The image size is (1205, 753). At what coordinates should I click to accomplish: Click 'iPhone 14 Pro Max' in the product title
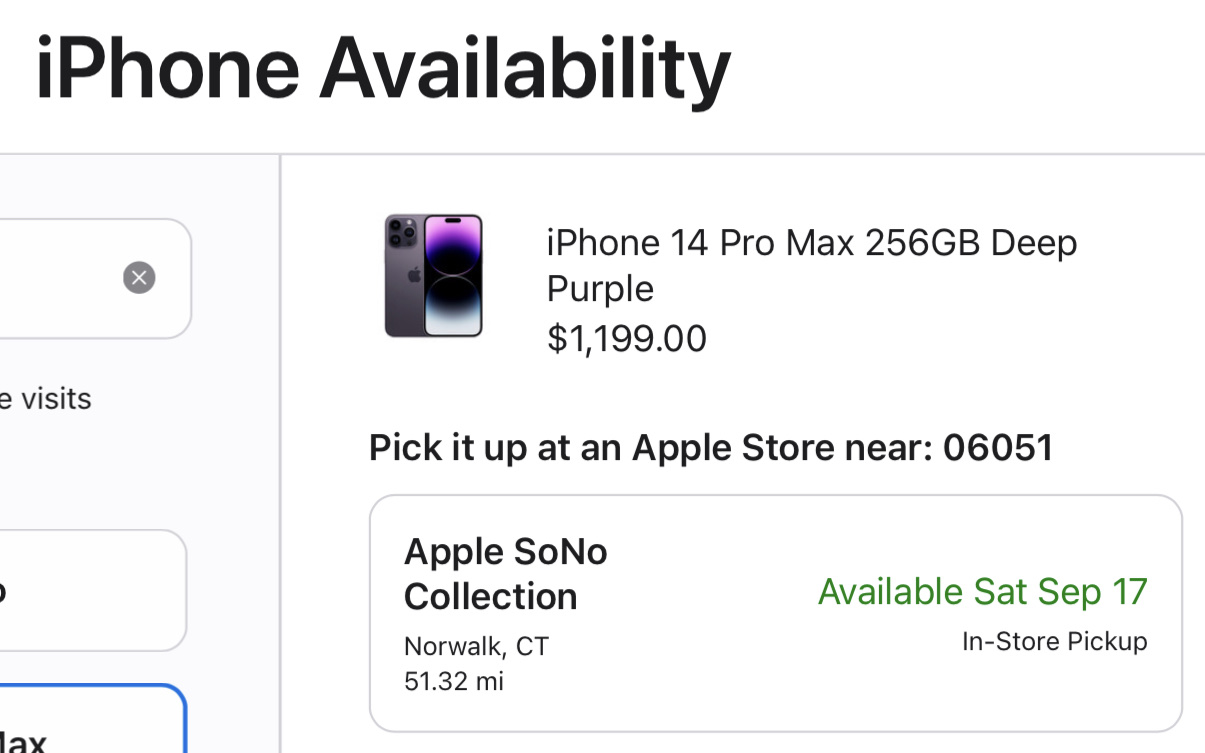[699, 243]
